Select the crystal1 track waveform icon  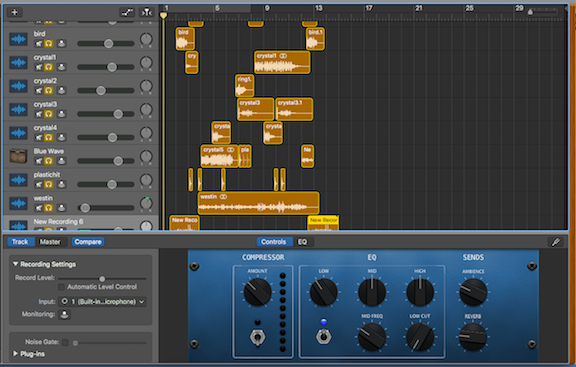[18, 62]
